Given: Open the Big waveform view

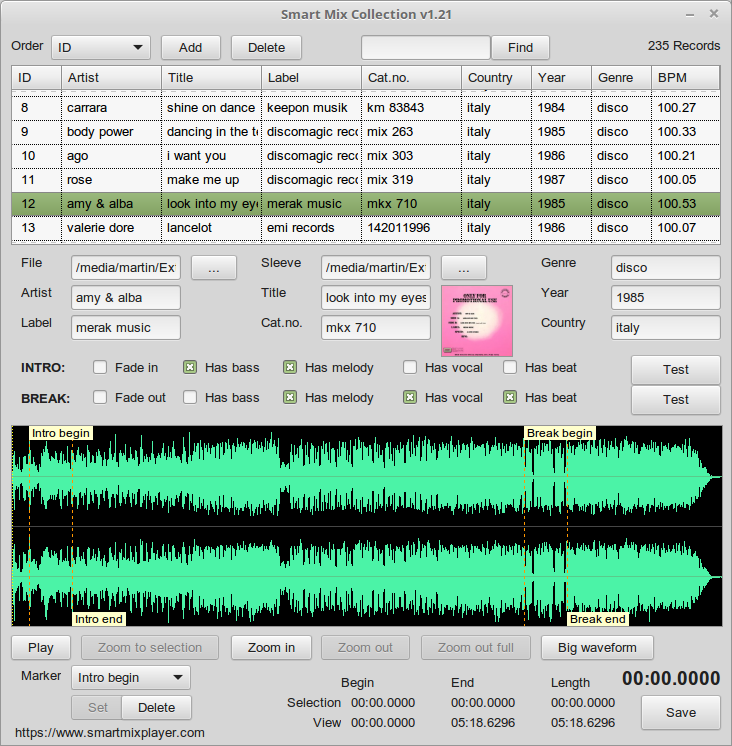Looking at the screenshot, I should (596, 648).
